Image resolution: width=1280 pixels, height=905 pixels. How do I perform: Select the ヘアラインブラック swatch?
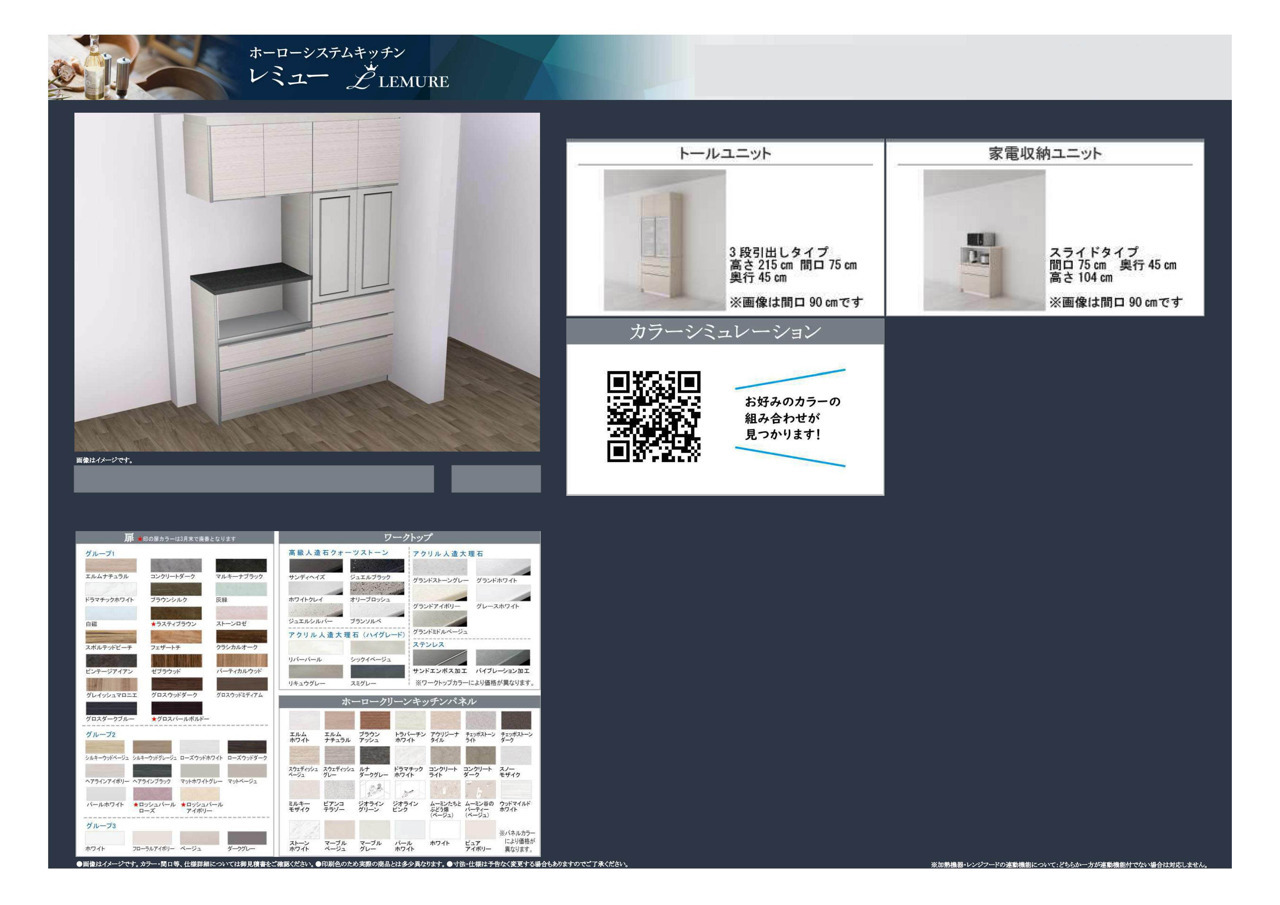click(x=152, y=770)
